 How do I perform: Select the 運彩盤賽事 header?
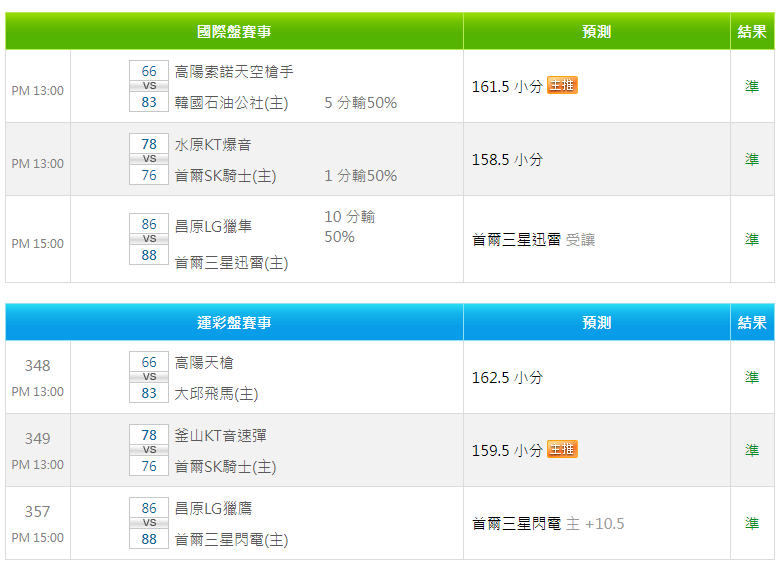point(234,322)
